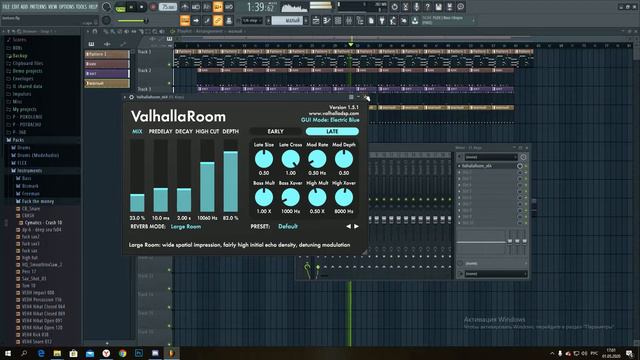Toggle the multilink chain icon
The height and width of the screenshot is (360, 640).
pyautogui.click(x=218, y=20)
